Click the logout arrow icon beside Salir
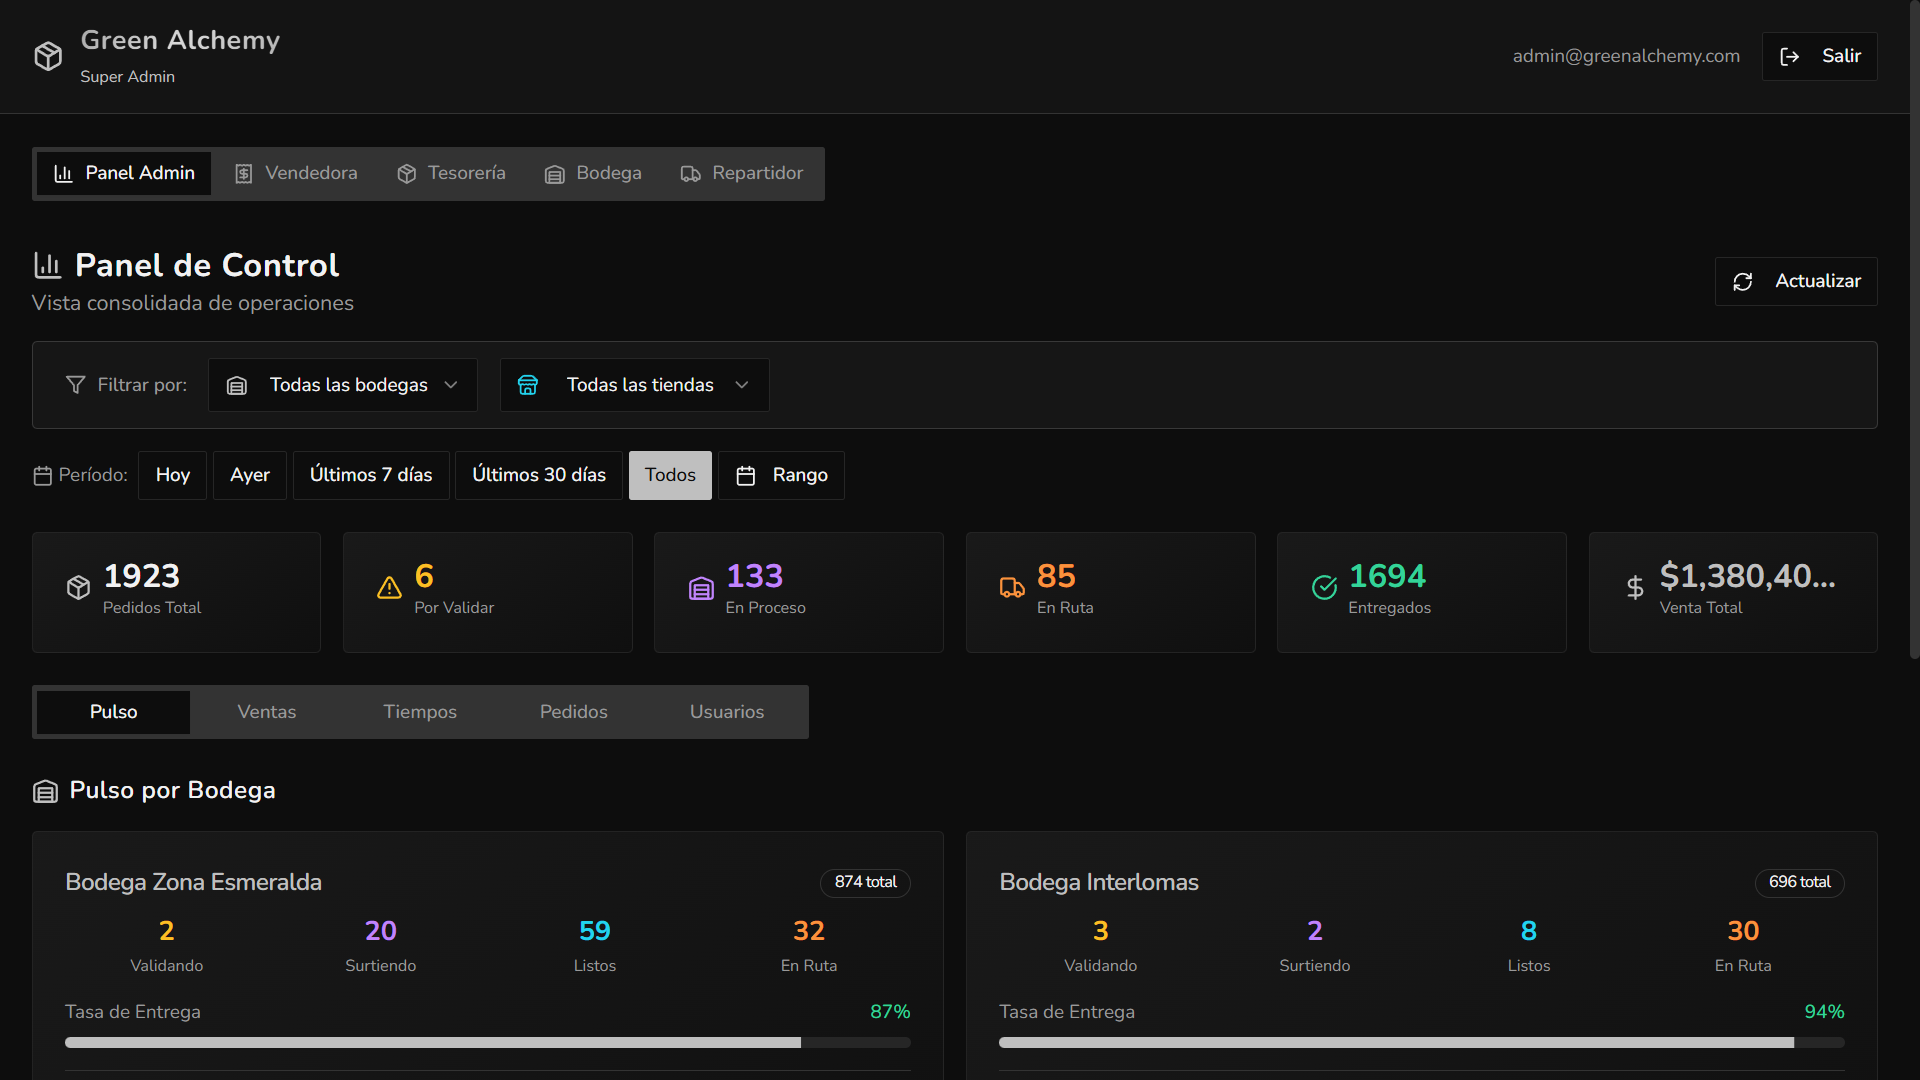The height and width of the screenshot is (1080, 1920). pyautogui.click(x=1790, y=57)
